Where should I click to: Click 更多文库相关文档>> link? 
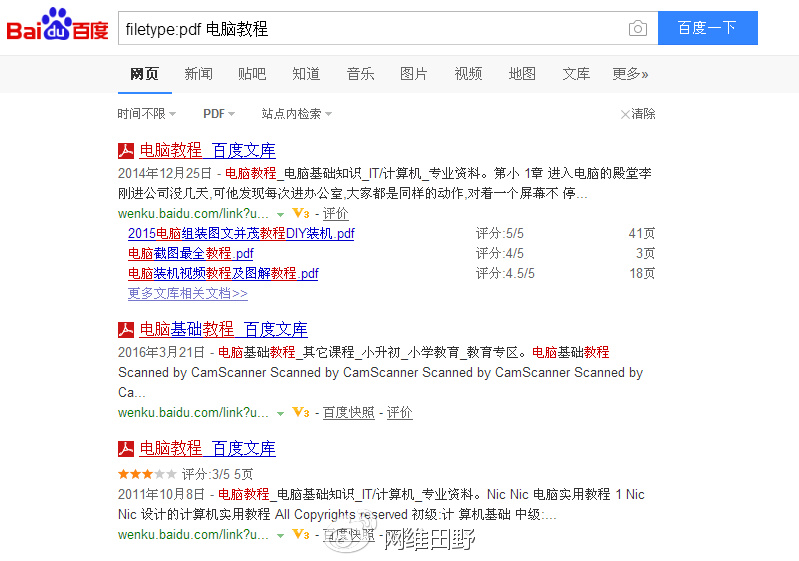tap(188, 293)
